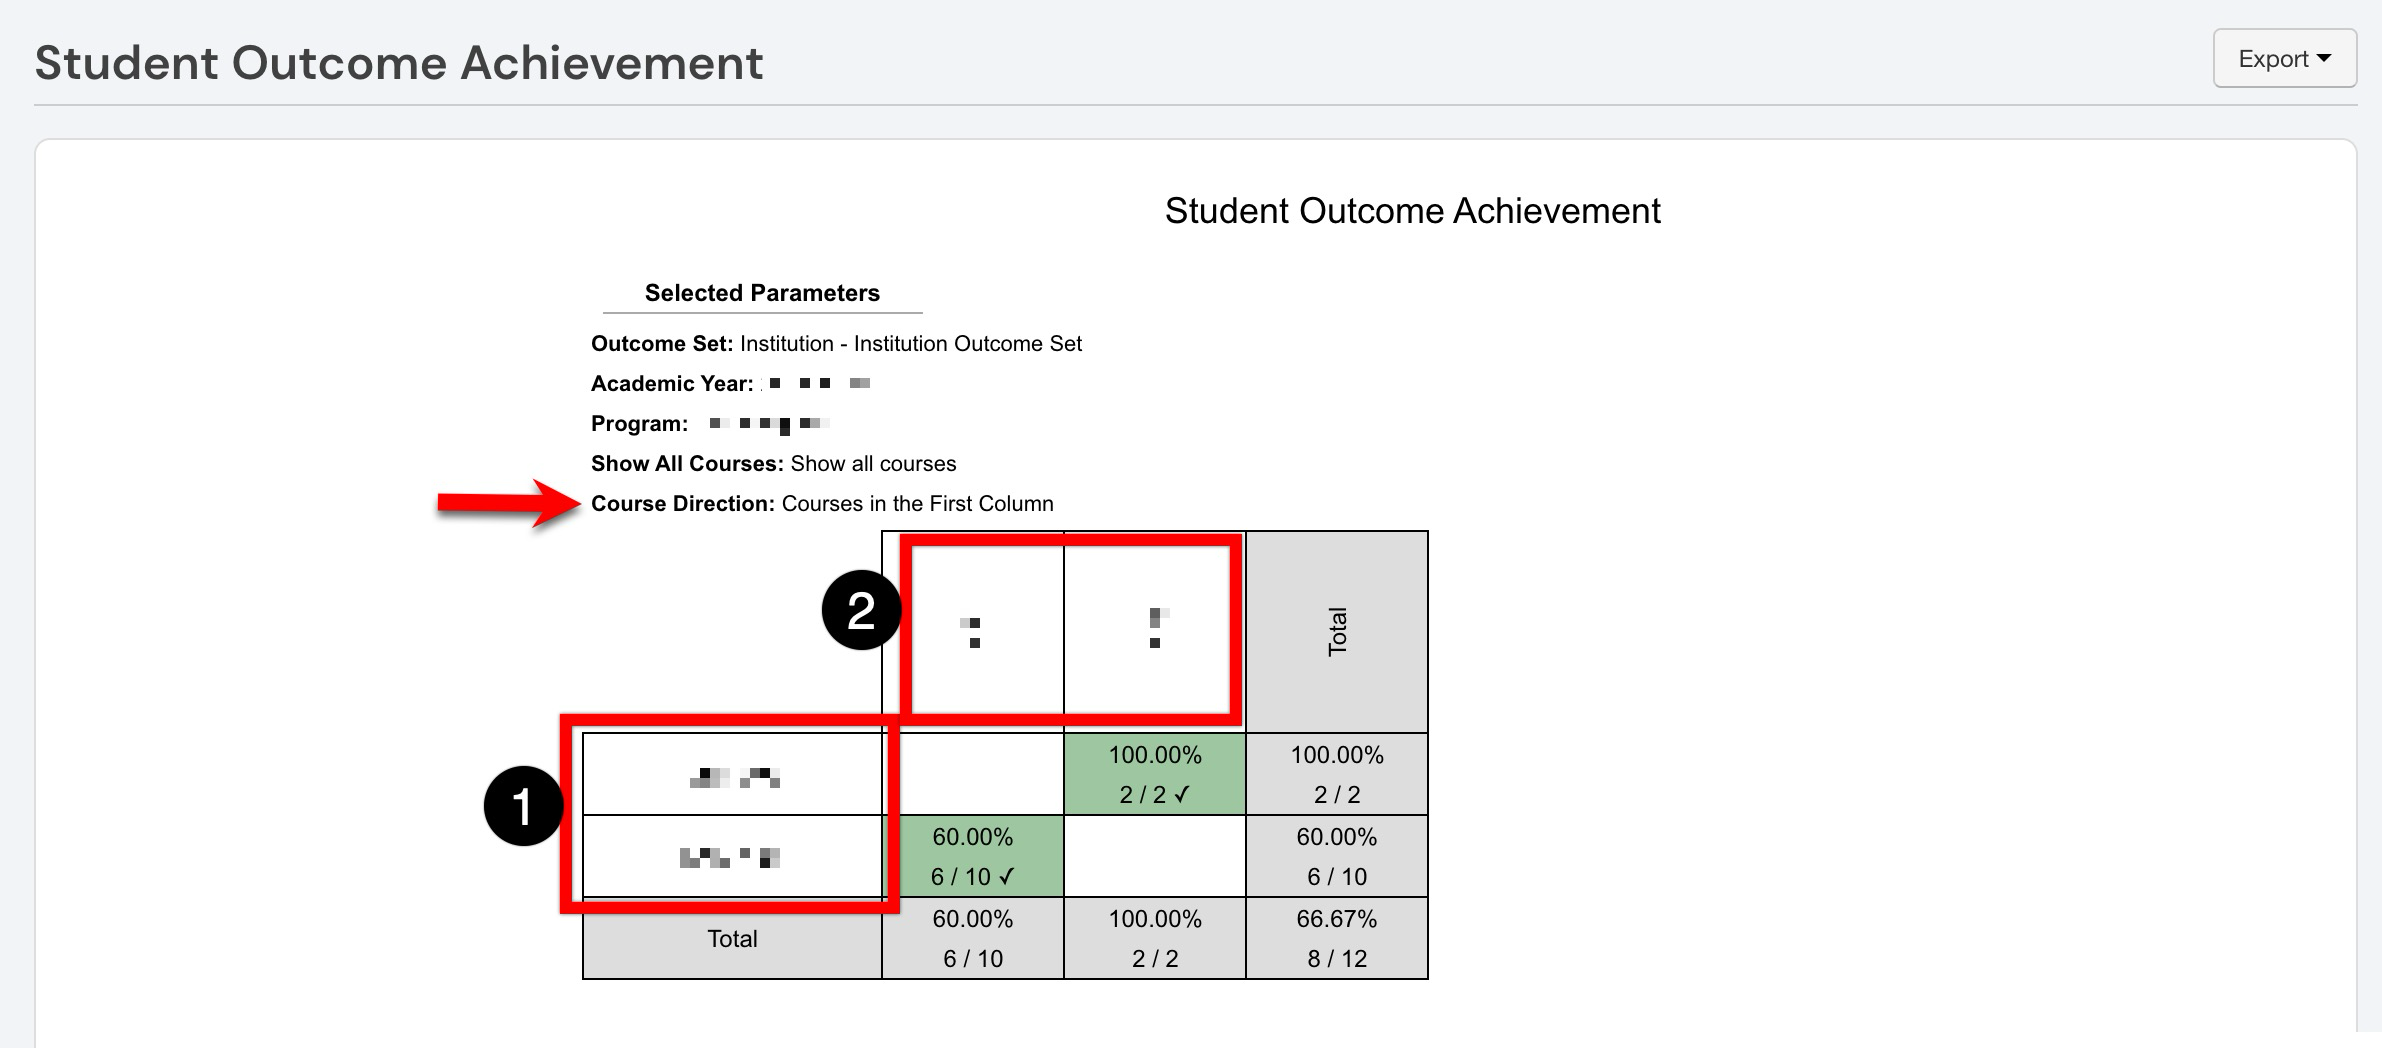Screen dimensions: 2382x1048
Task: Click the 100.00% cell in the bottom Total row
Action: (x=1155, y=938)
